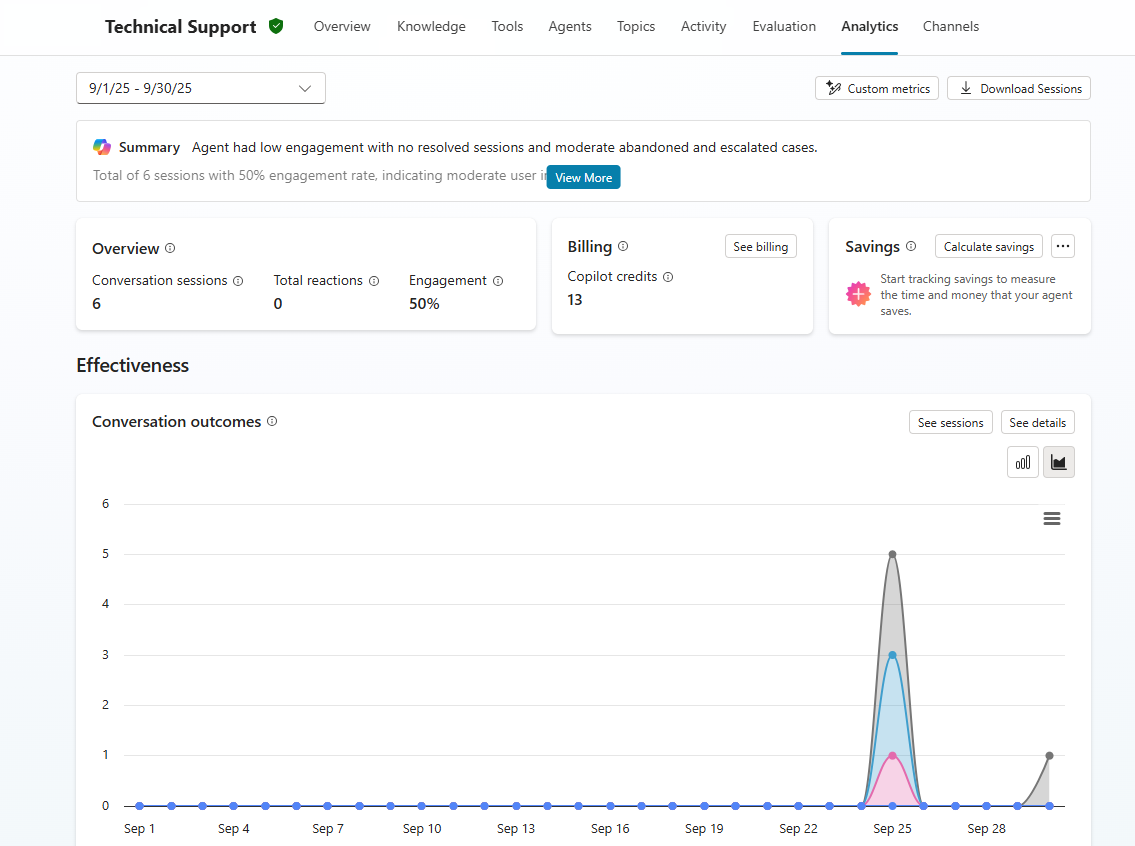
Task: Click the pink data point at 1
Action: 893,756
